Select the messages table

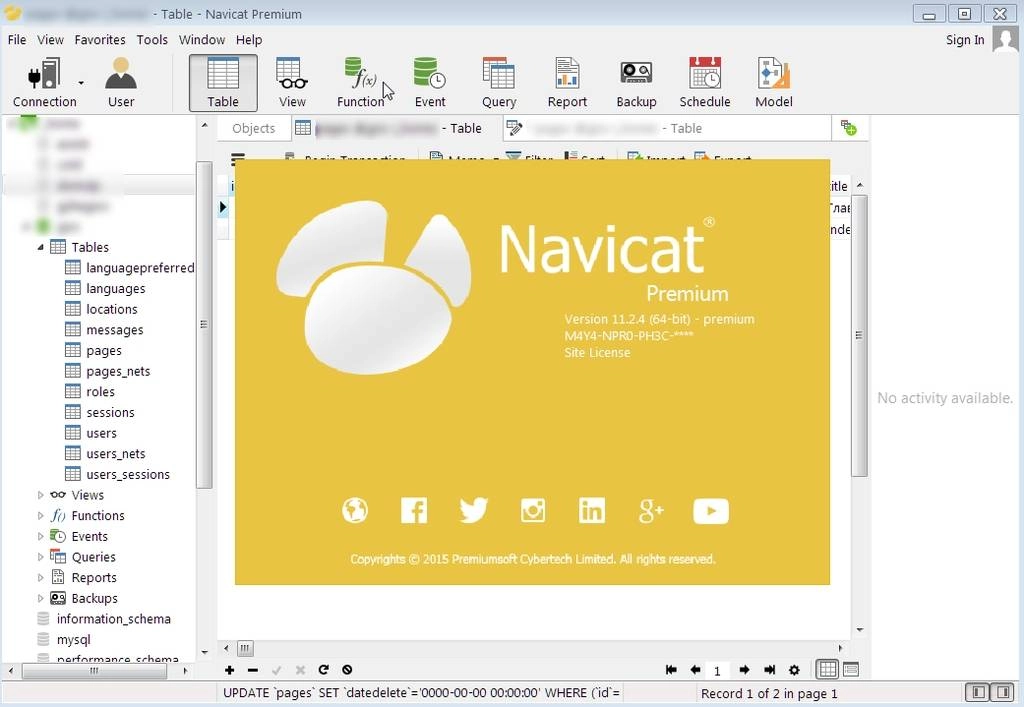click(x=104, y=330)
